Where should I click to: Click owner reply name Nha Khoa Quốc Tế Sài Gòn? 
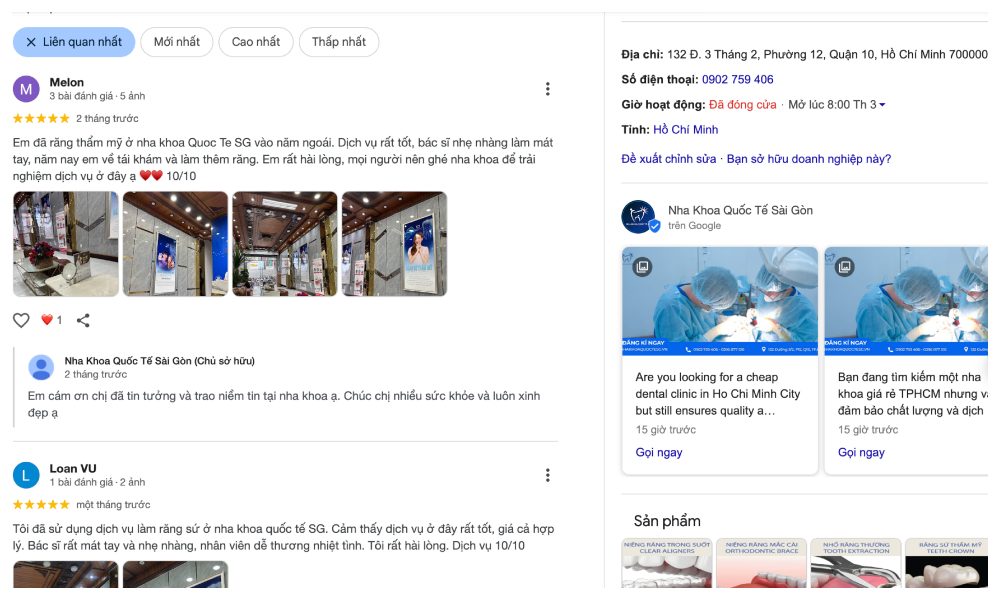(159, 361)
